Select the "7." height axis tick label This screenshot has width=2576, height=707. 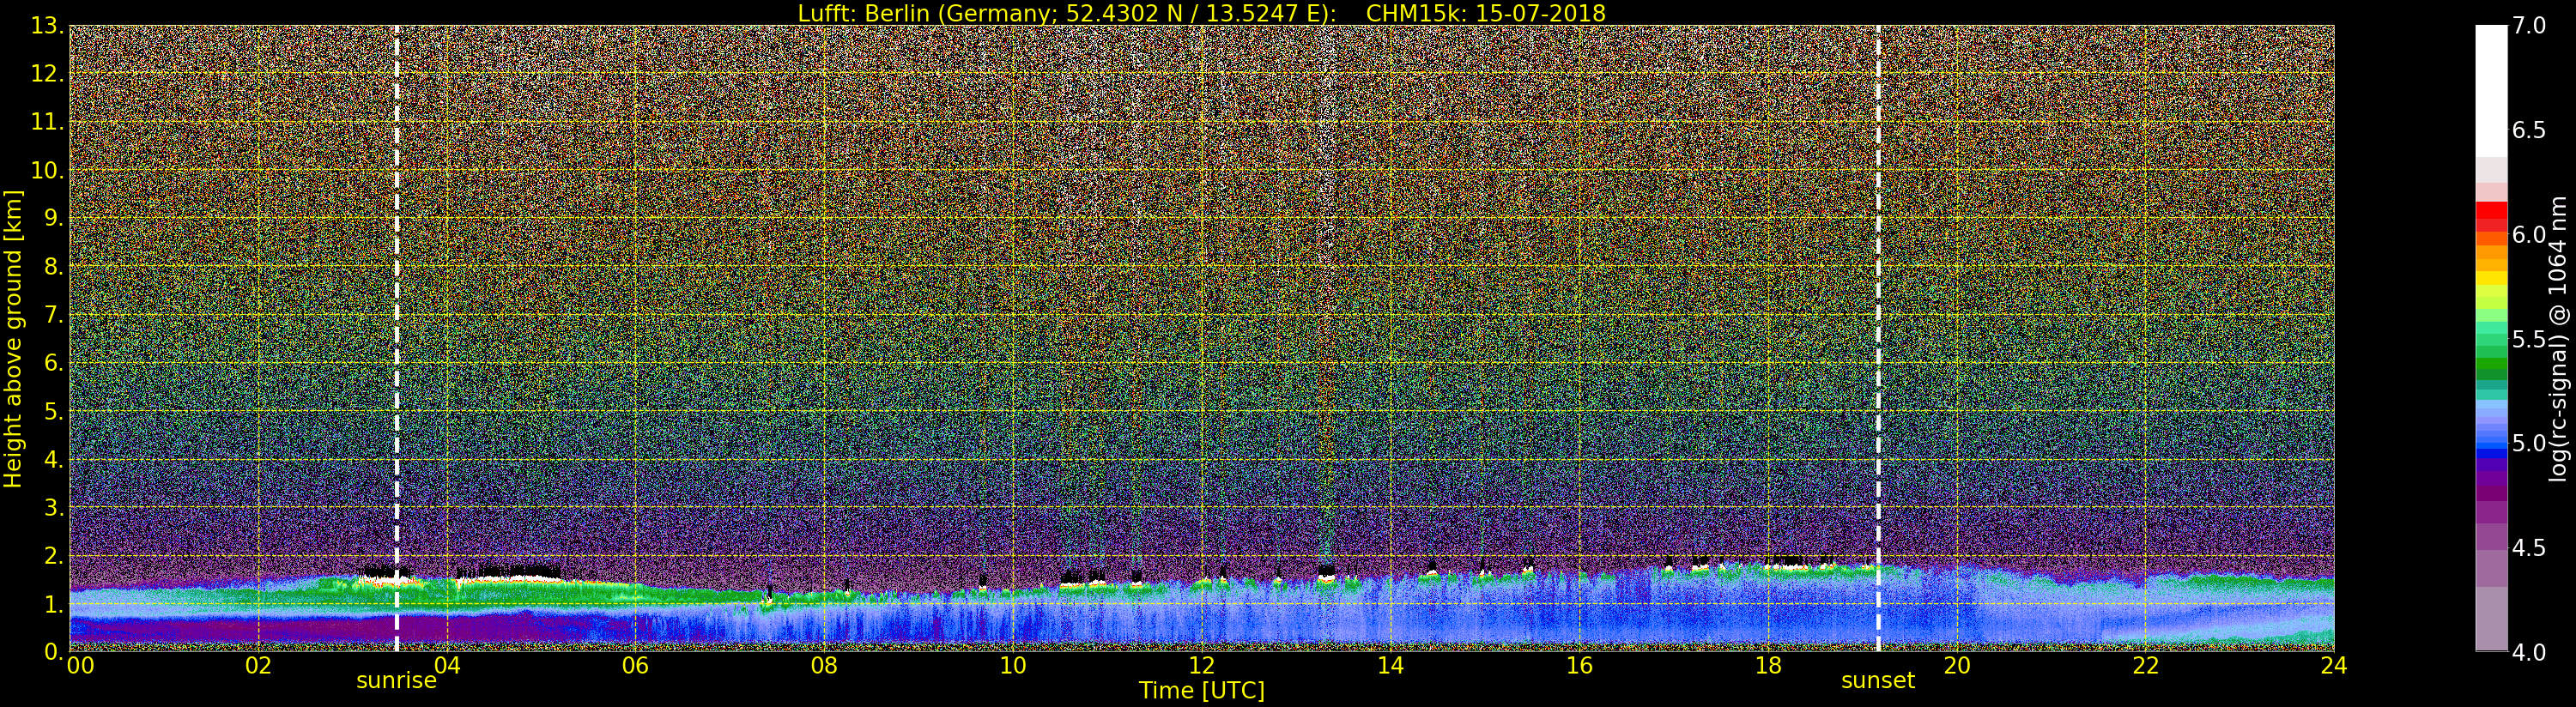[x=53, y=315]
